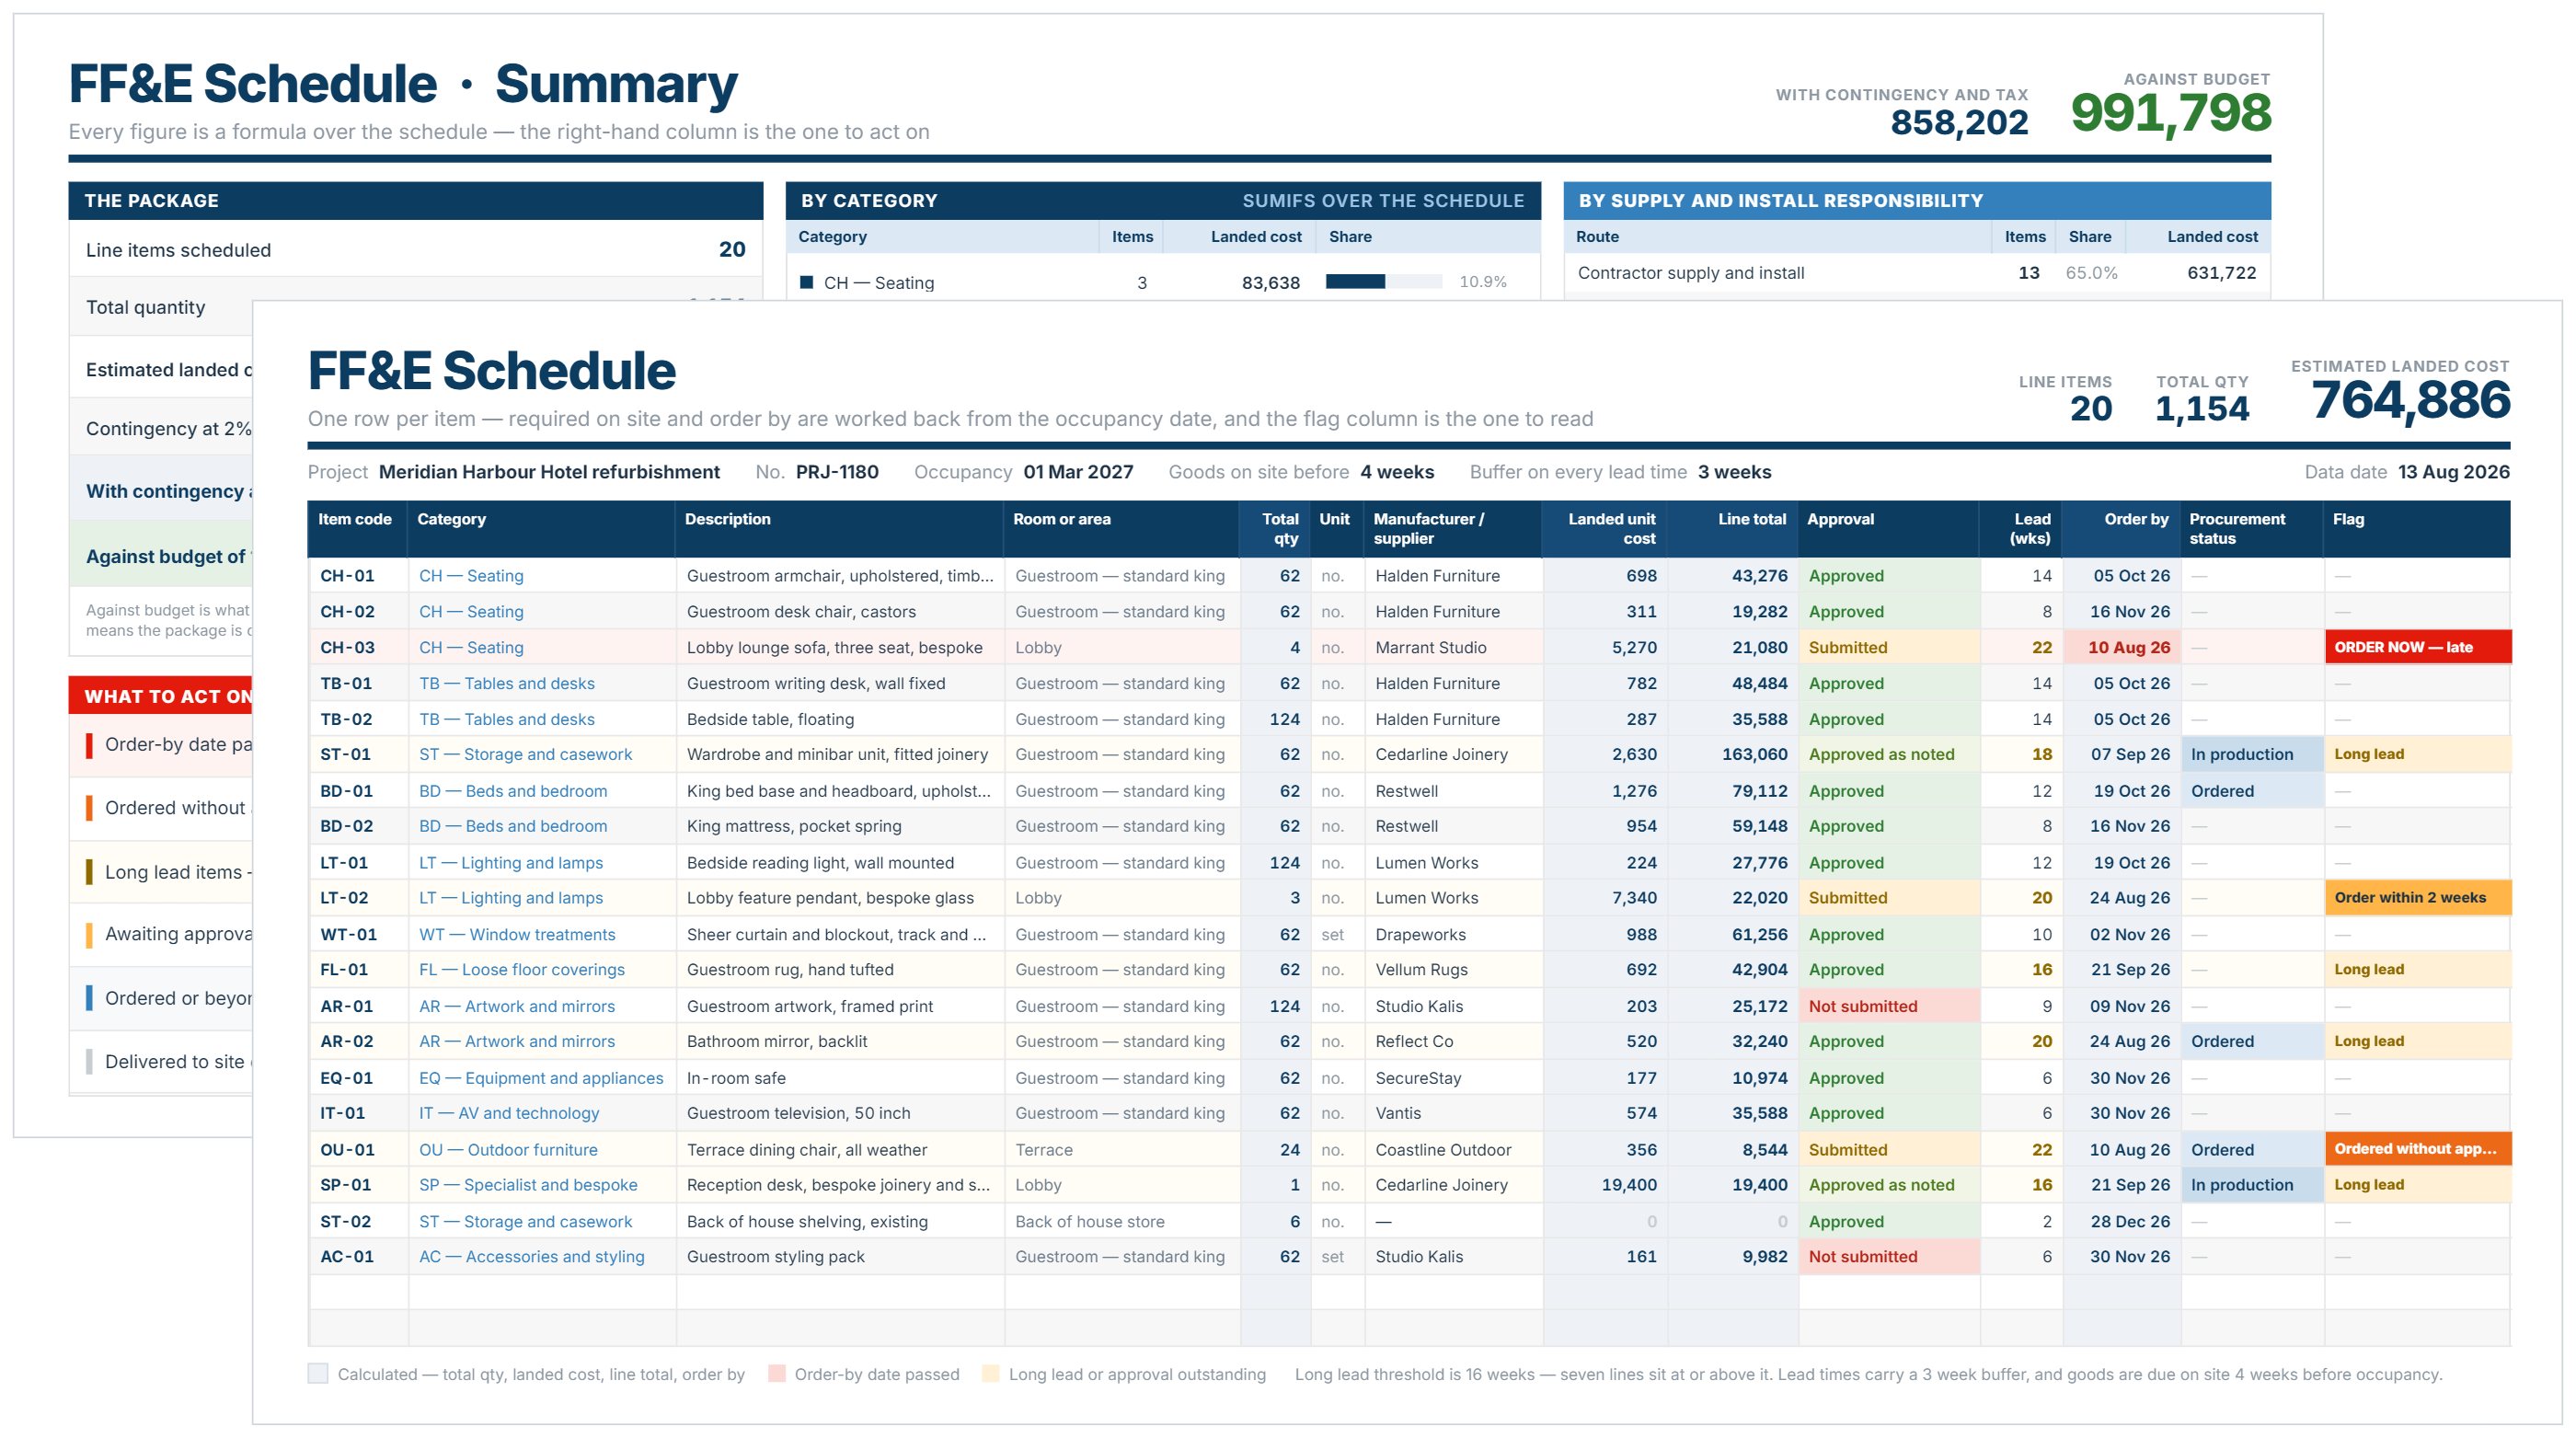Click 'BY SUPPLY AND INSTALL RESPONSIBILITY' header in Summary
The image size is (2576, 1438).
[x=1916, y=200]
